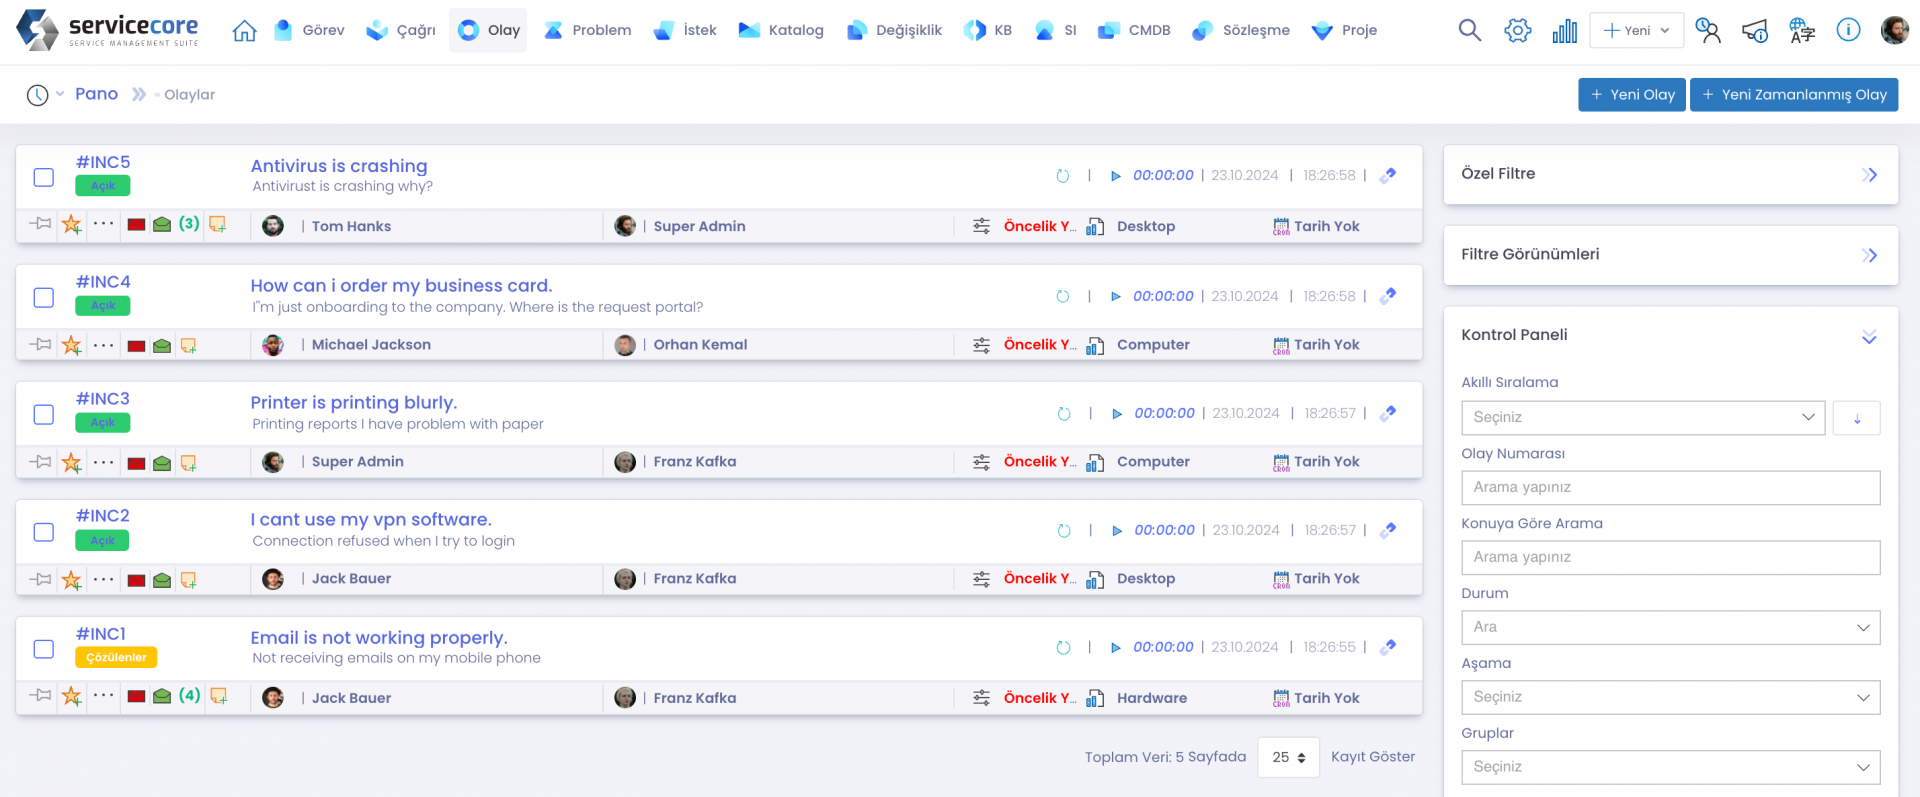Click the announcements megaphone icon

(1754, 31)
